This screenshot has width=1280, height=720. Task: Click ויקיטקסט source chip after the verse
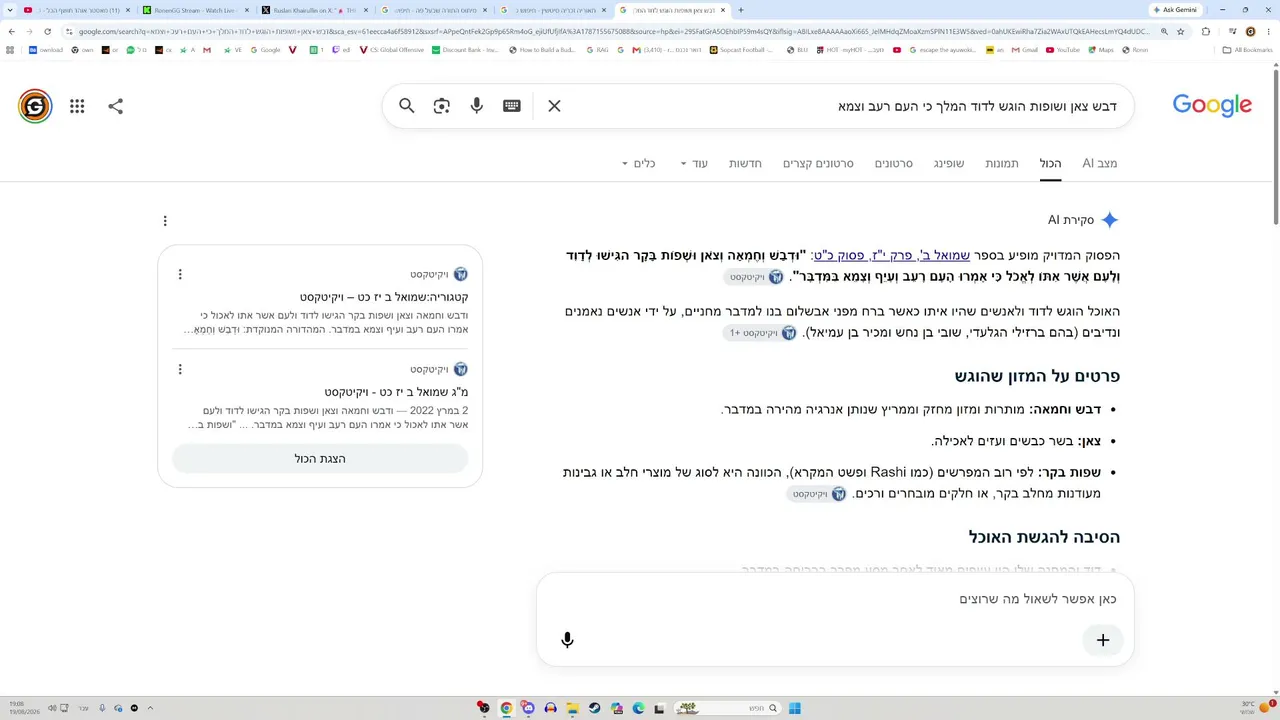[756, 277]
